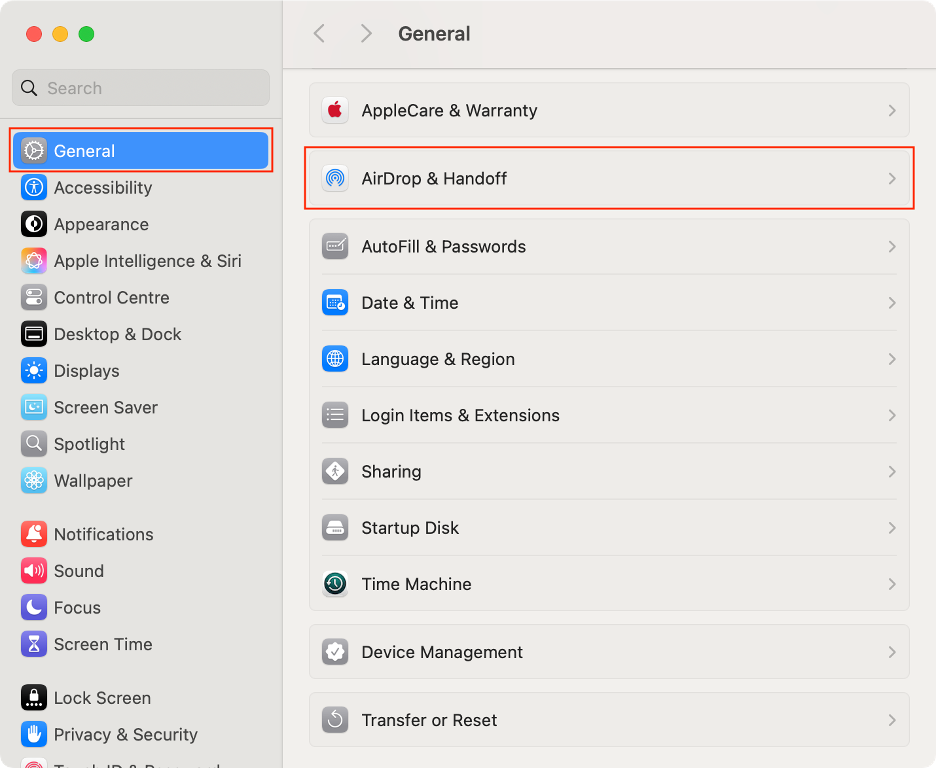Screen dimensions: 936x768
Task: Click the Language & Region globe icon
Action: [335, 359]
